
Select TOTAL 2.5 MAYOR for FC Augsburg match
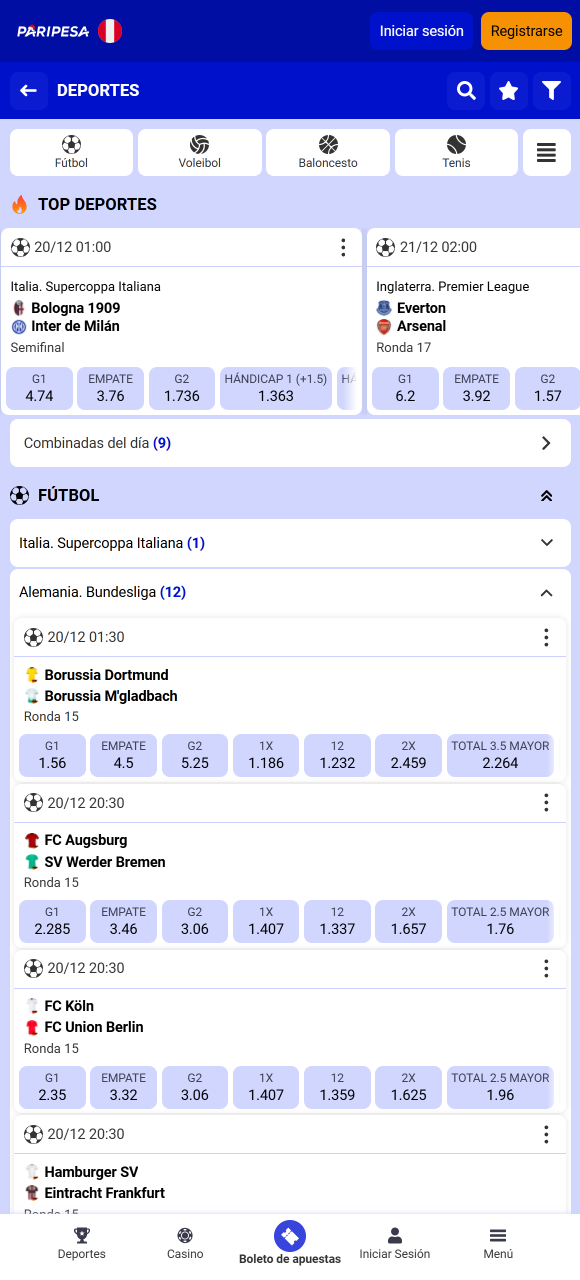click(x=500, y=921)
